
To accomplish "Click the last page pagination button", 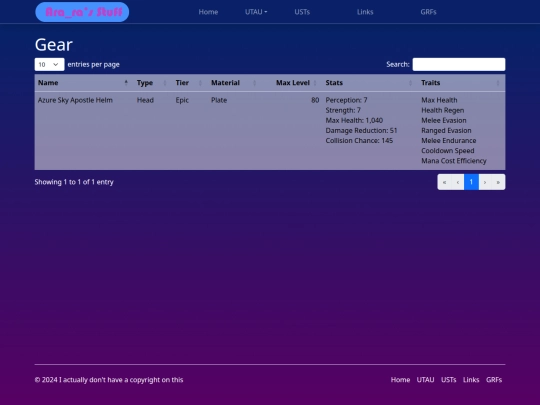I will pos(498,182).
